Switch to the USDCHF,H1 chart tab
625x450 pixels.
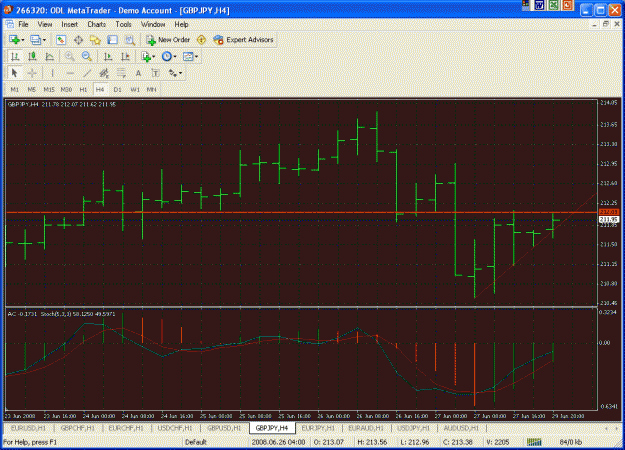[175, 428]
